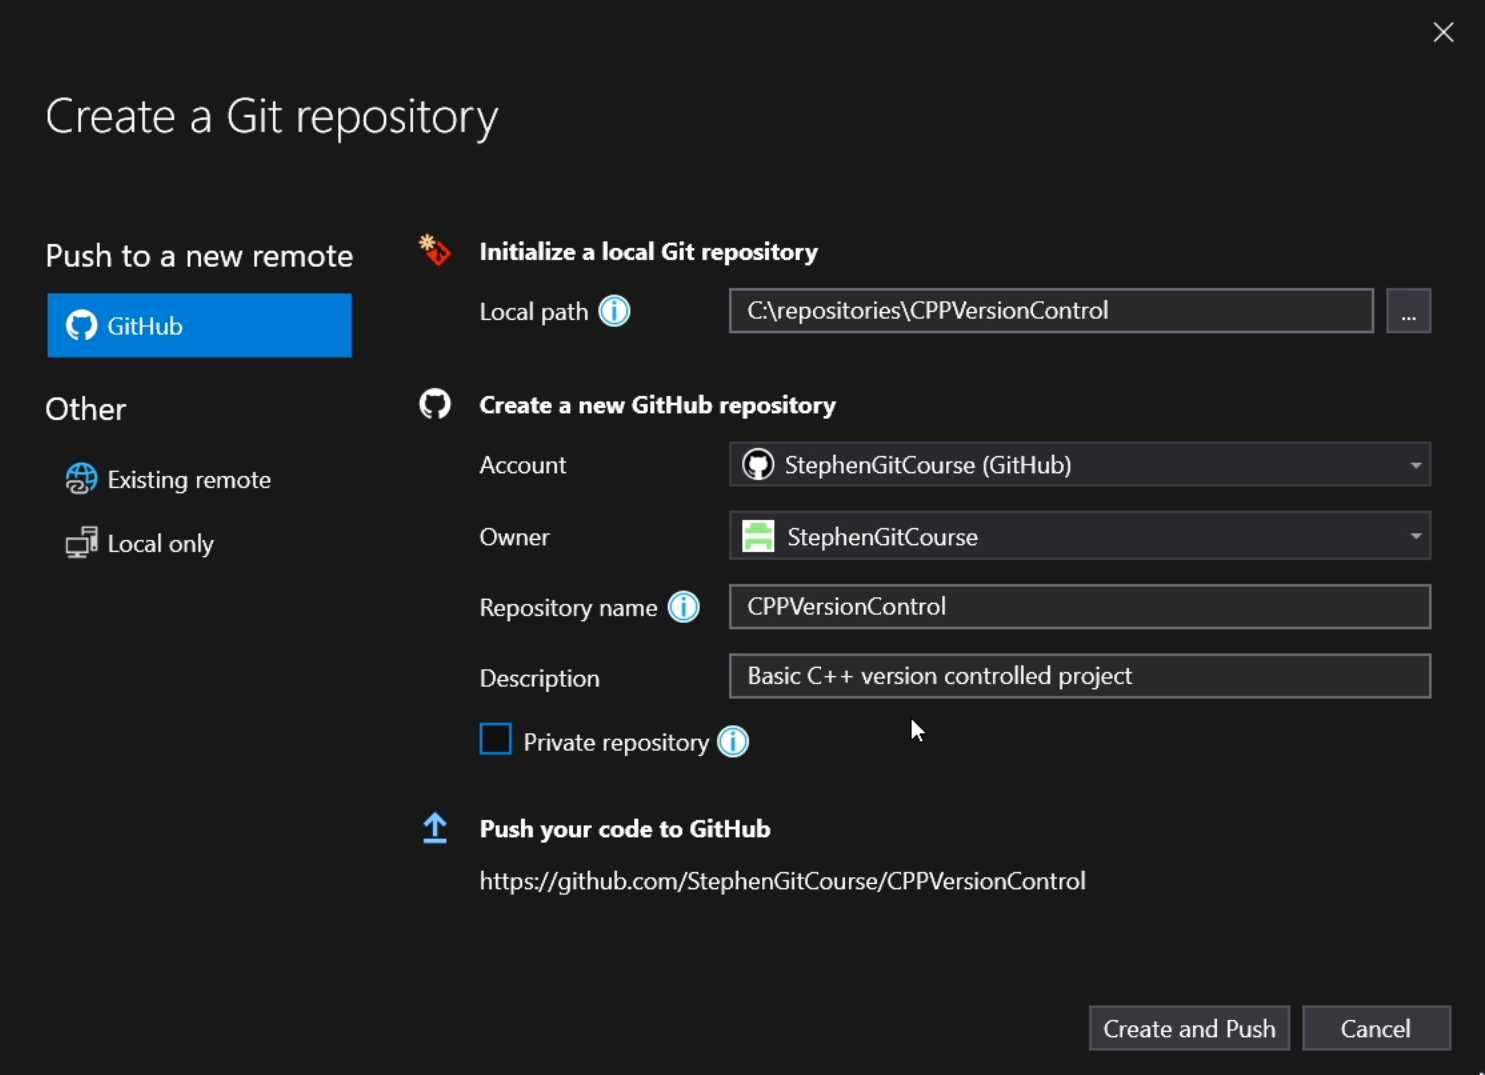The height and width of the screenshot is (1075, 1485).
Task: Click the Push your code upload arrow icon
Action: 435,828
